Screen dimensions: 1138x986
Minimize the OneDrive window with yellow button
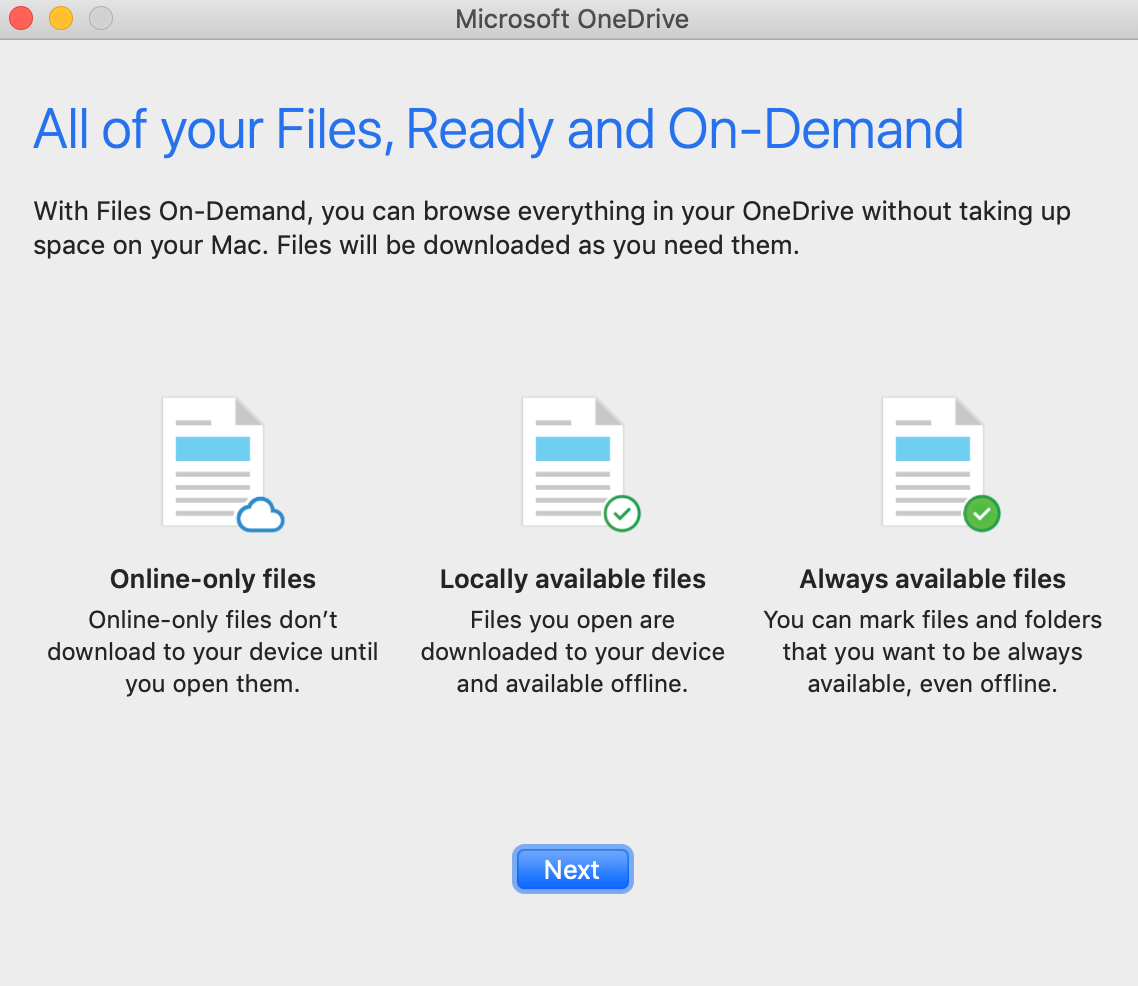tap(61, 18)
